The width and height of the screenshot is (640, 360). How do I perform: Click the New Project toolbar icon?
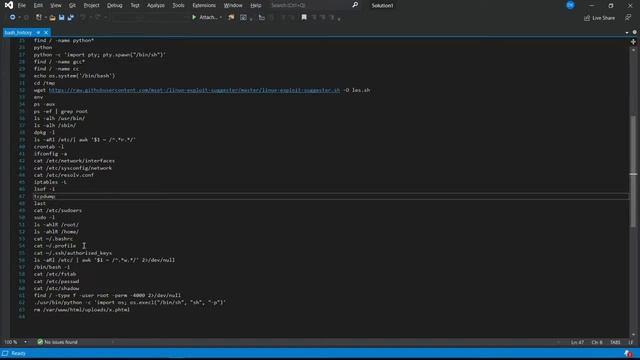coord(39,17)
